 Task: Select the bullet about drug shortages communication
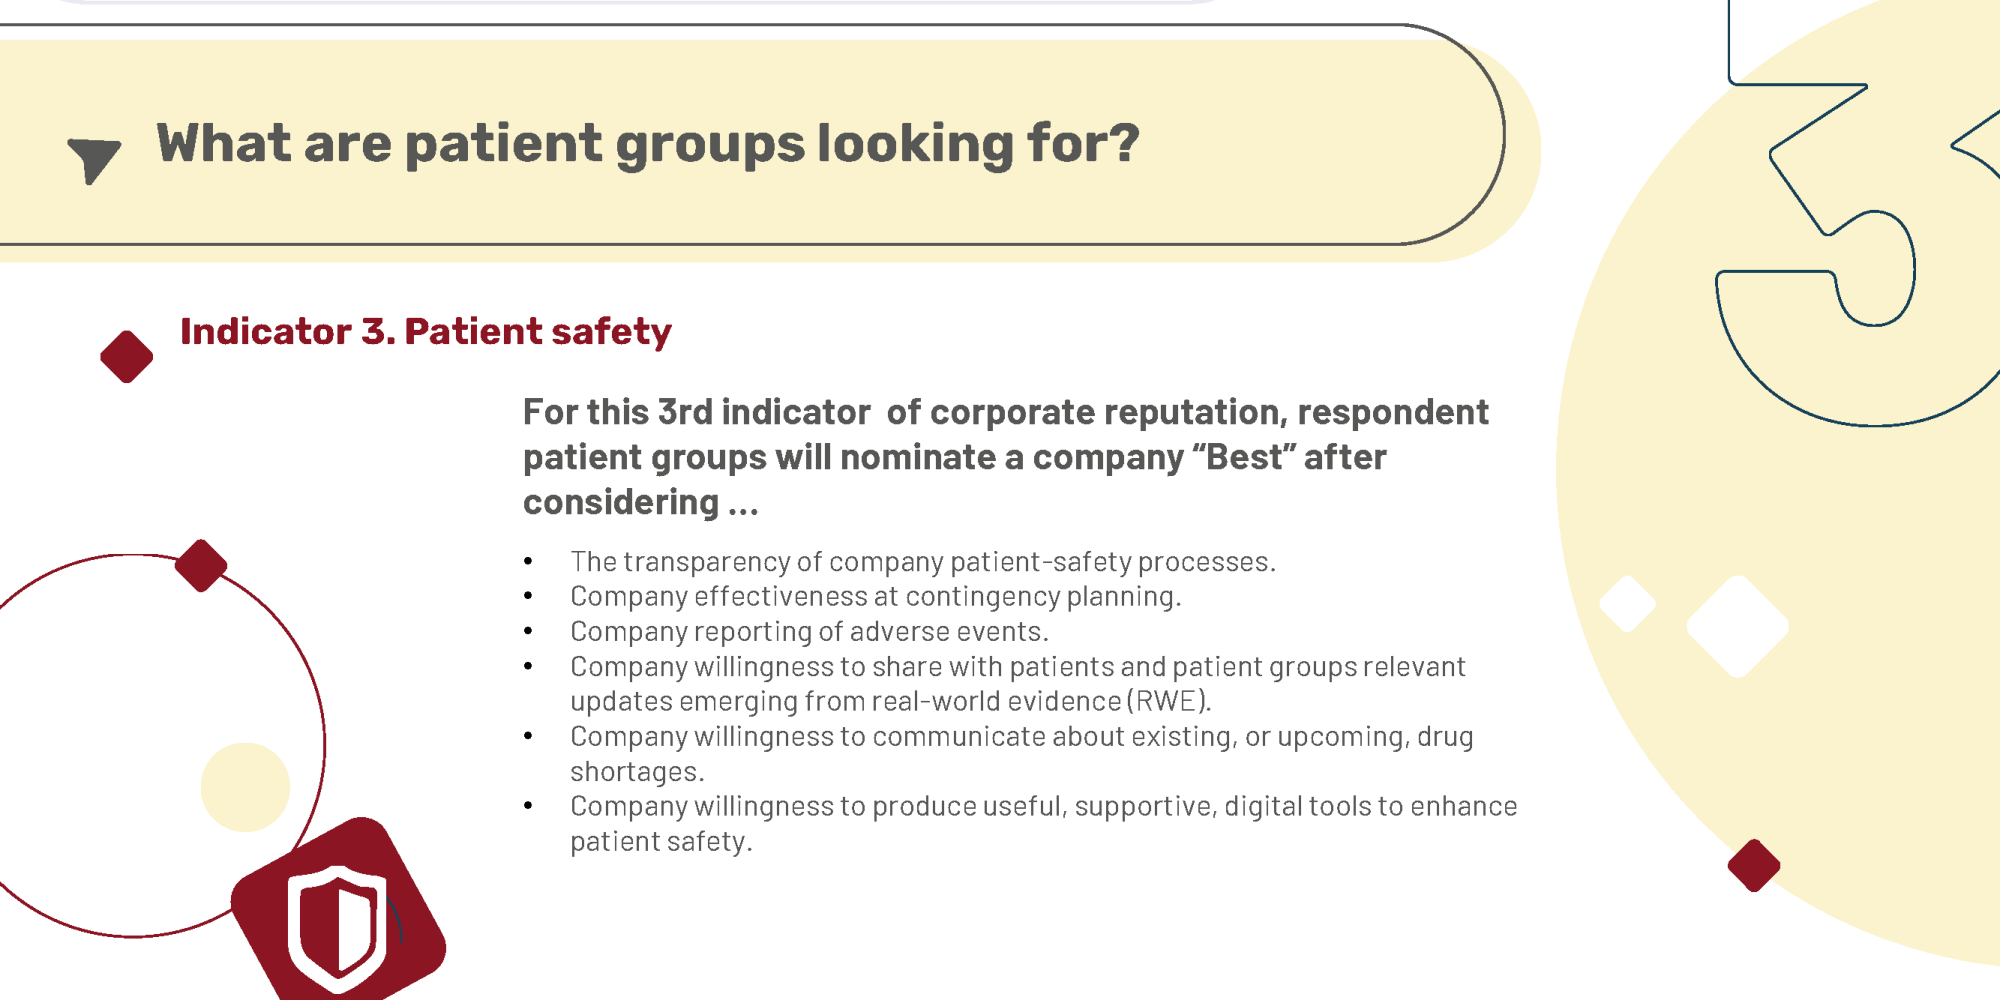[1022, 754]
